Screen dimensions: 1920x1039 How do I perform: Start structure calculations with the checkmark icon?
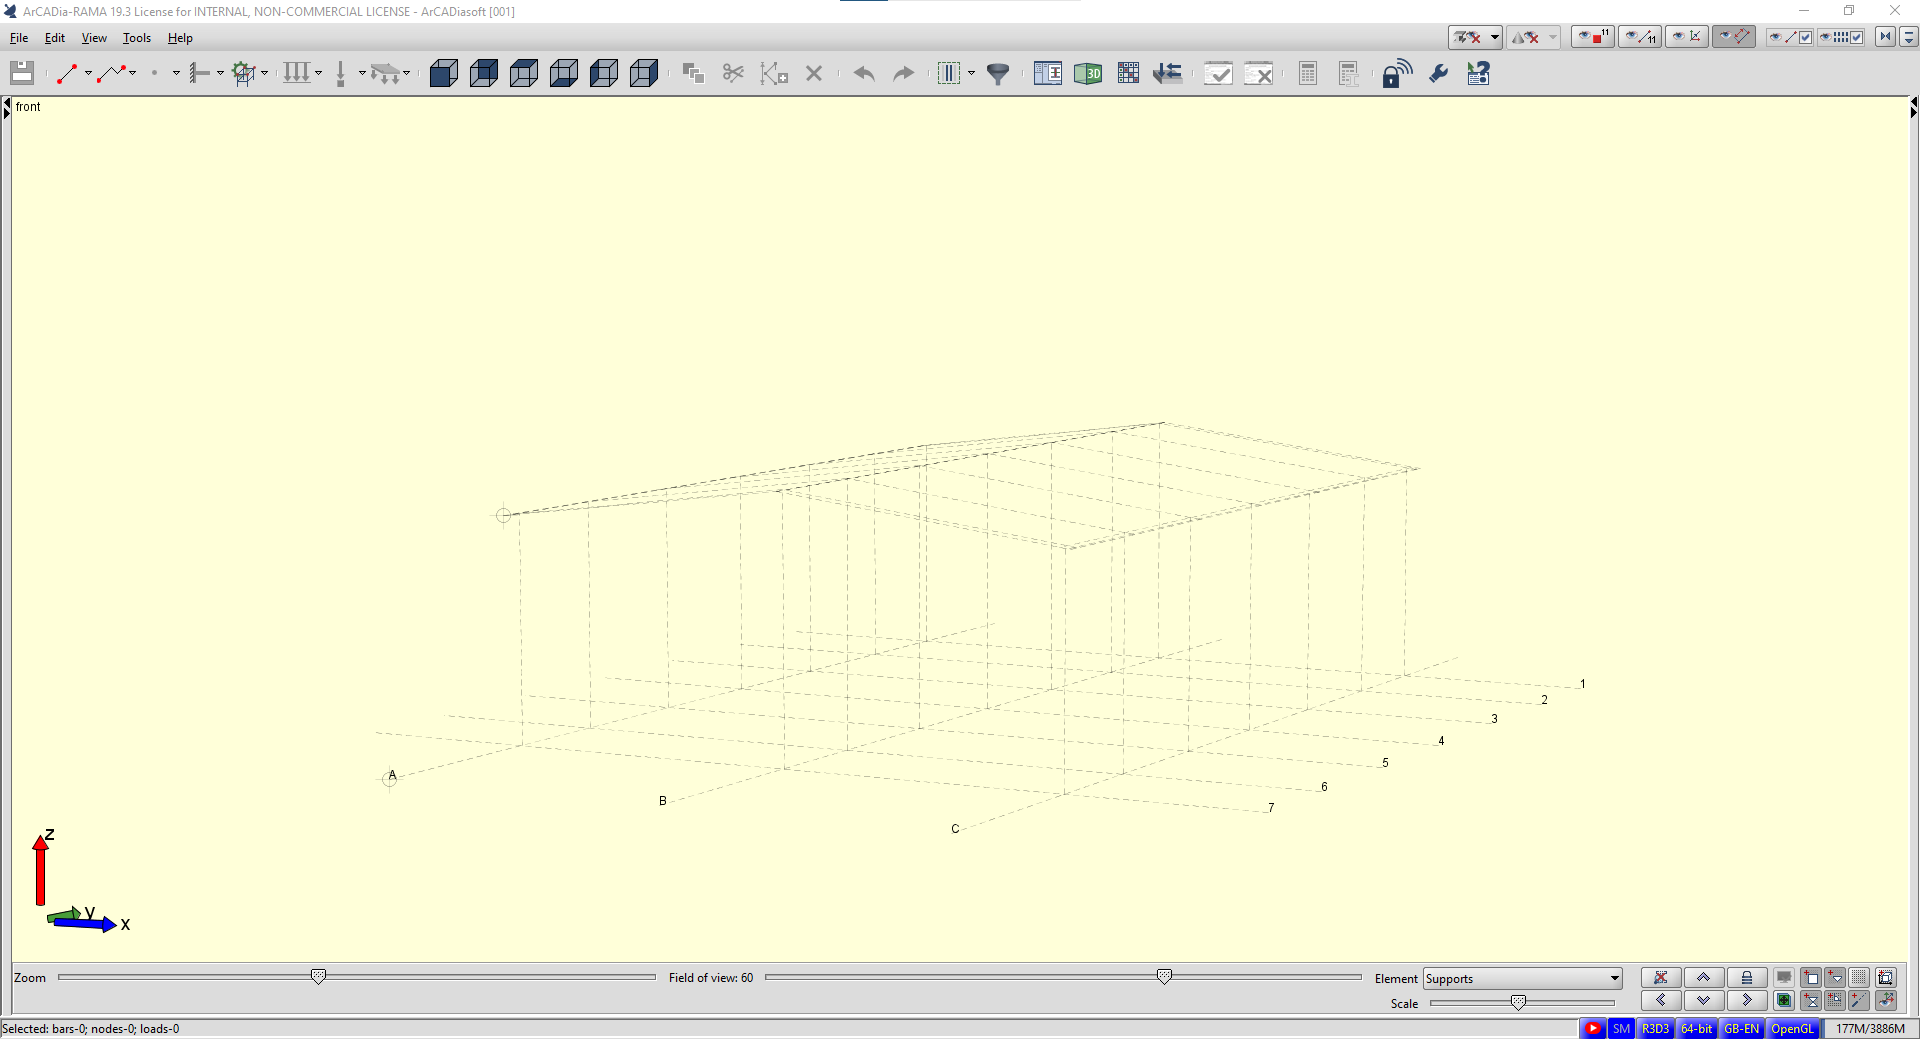tap(1218, 73)
